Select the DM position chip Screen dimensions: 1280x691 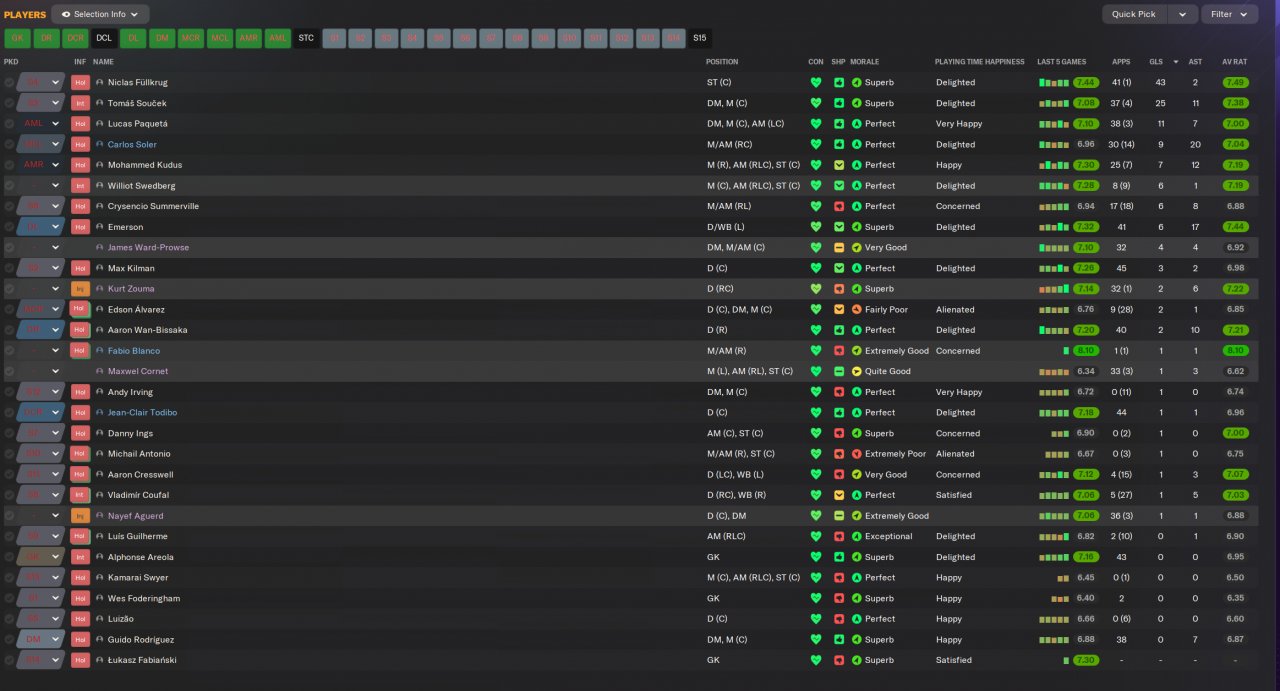tap(161, 38)
